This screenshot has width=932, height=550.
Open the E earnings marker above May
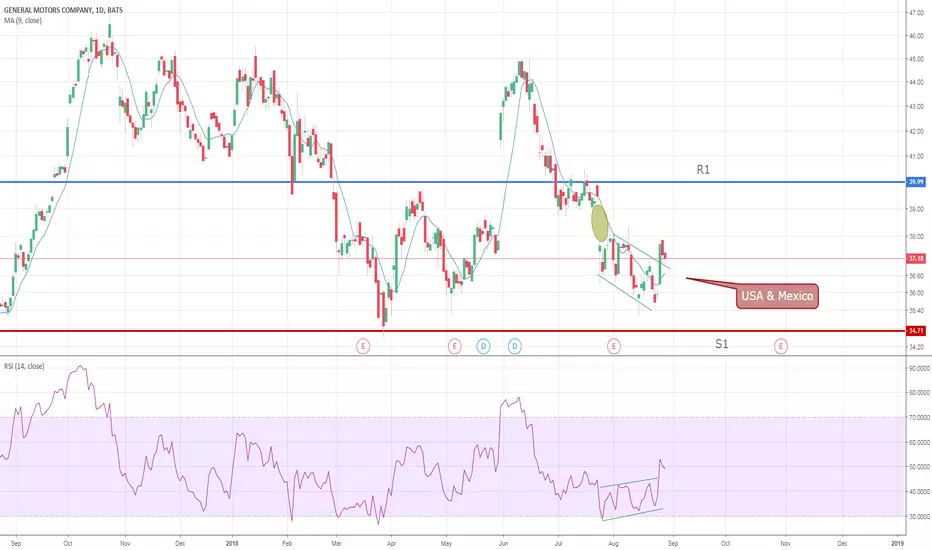(x=455, y=346)
